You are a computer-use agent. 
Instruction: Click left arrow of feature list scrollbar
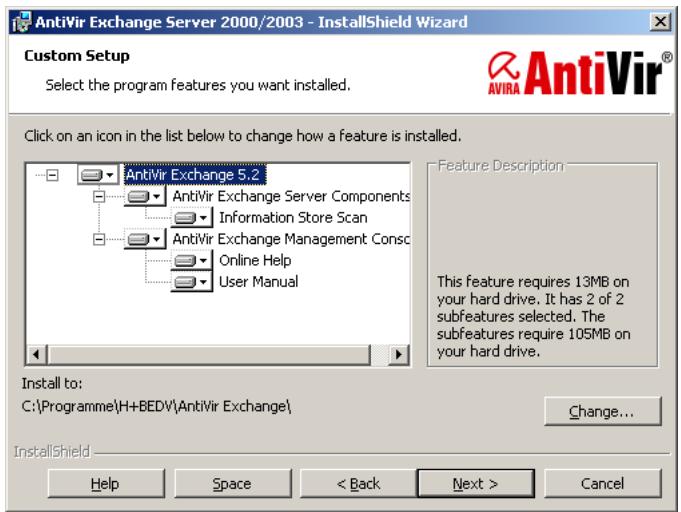coord(36,354)
